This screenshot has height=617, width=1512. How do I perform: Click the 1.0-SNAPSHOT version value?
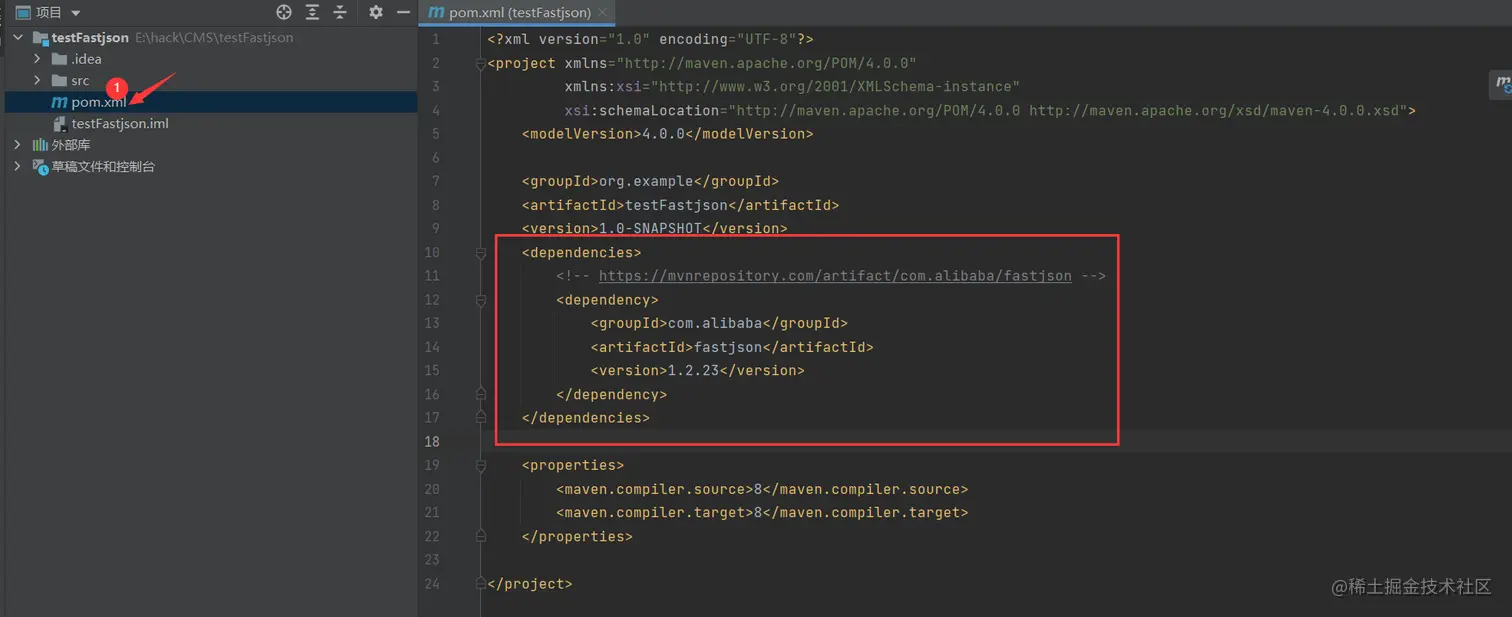pyautogui.click(x=650, y=228)
